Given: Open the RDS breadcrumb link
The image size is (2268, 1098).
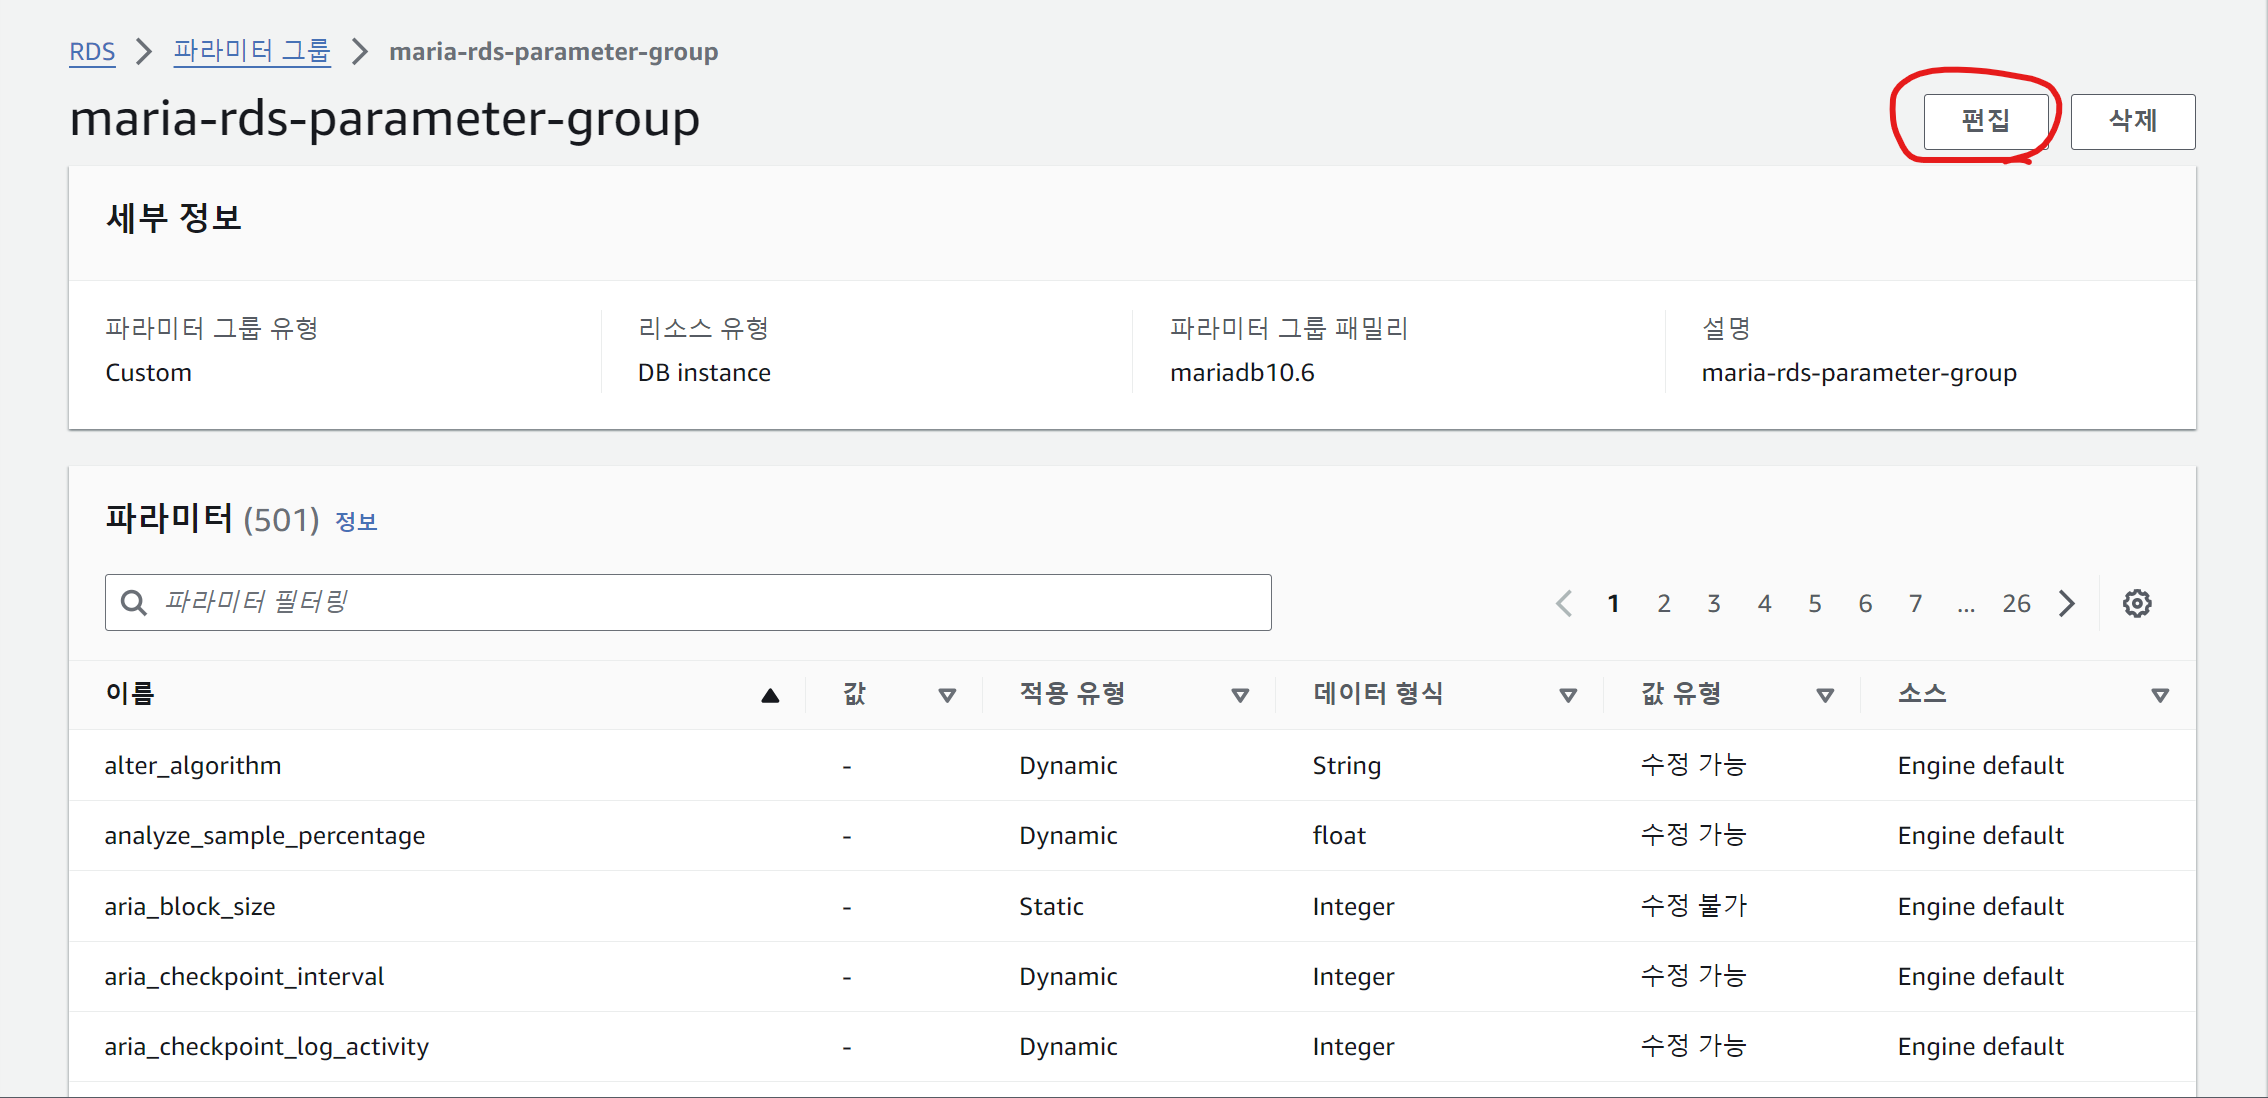Looking at the screenshot, I should click(92, 51).
